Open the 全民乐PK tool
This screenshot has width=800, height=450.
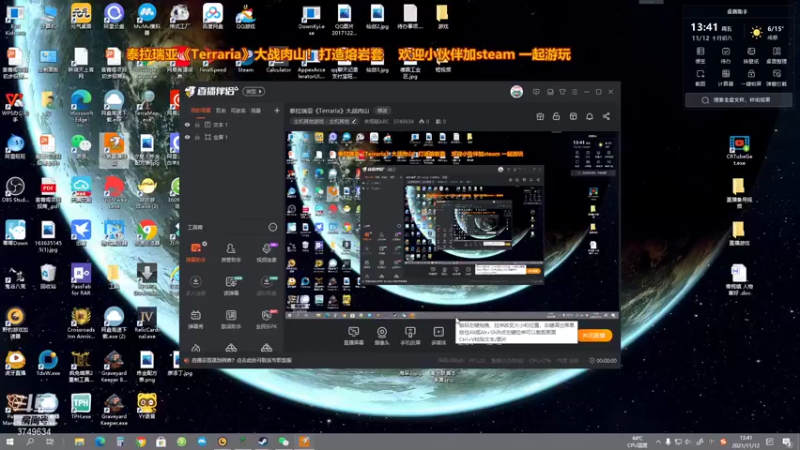(266, 319)
